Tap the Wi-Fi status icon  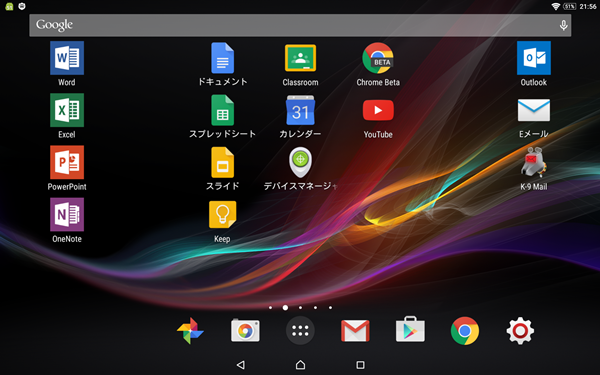pos(556,6)
